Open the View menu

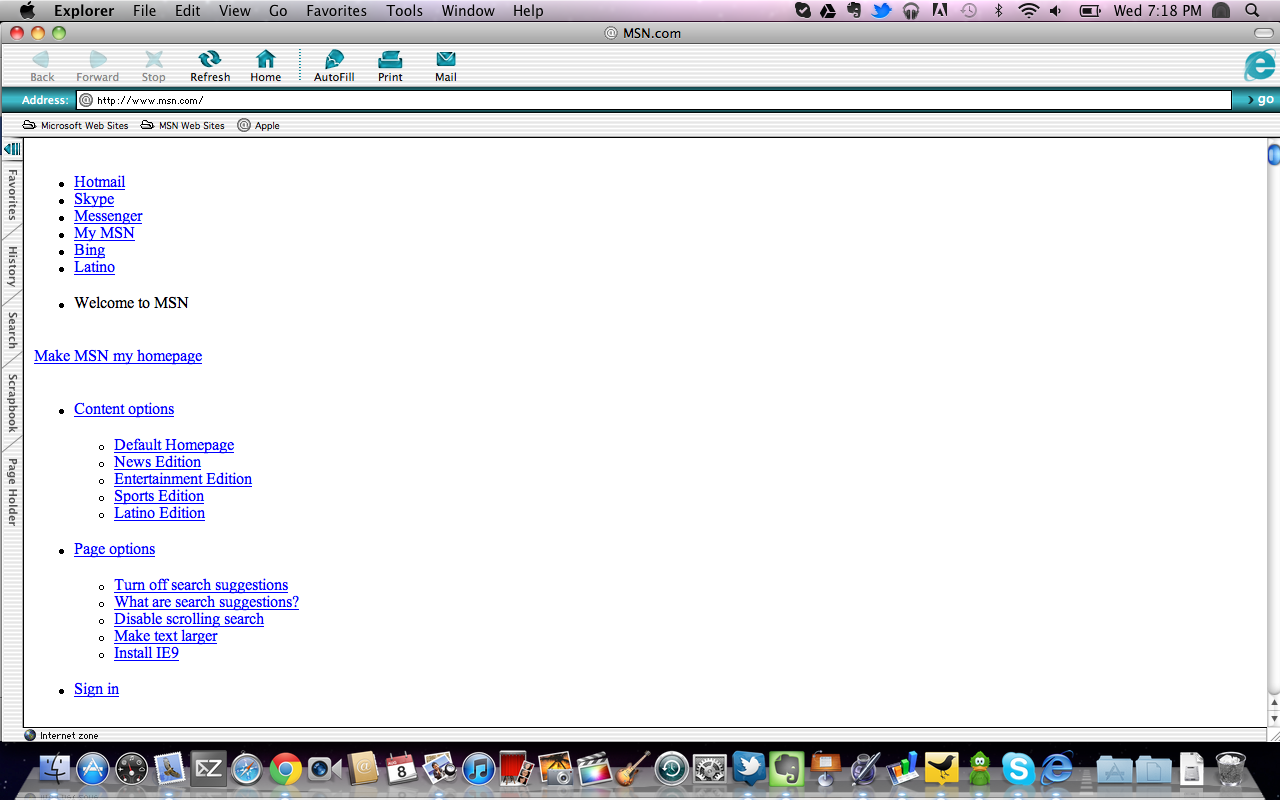click(235, 11)
